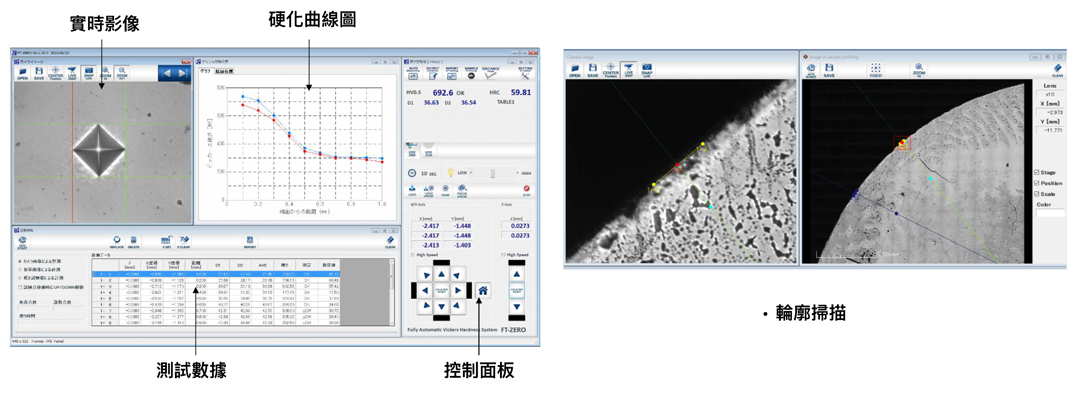
Task: Click DELETE in the test data toolbar
Action: point(134,242)
